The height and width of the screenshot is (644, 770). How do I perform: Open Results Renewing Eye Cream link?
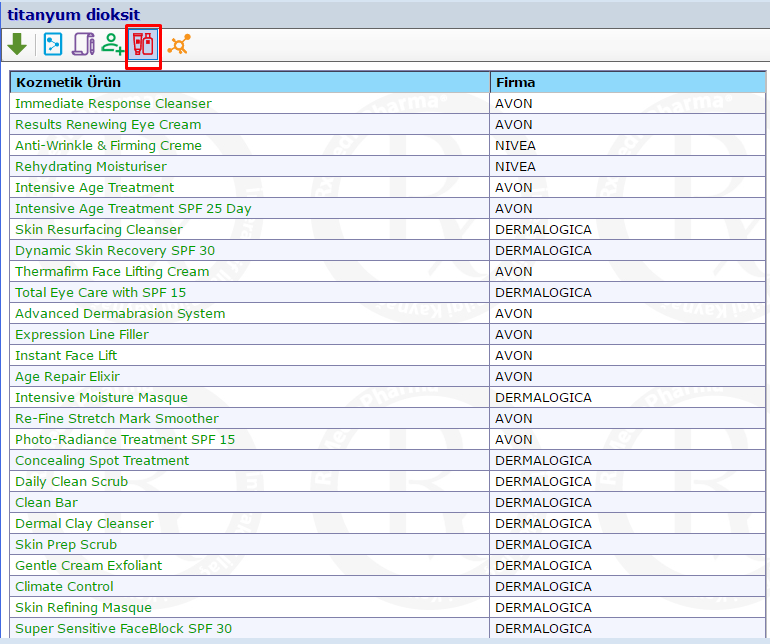(108, 124)
